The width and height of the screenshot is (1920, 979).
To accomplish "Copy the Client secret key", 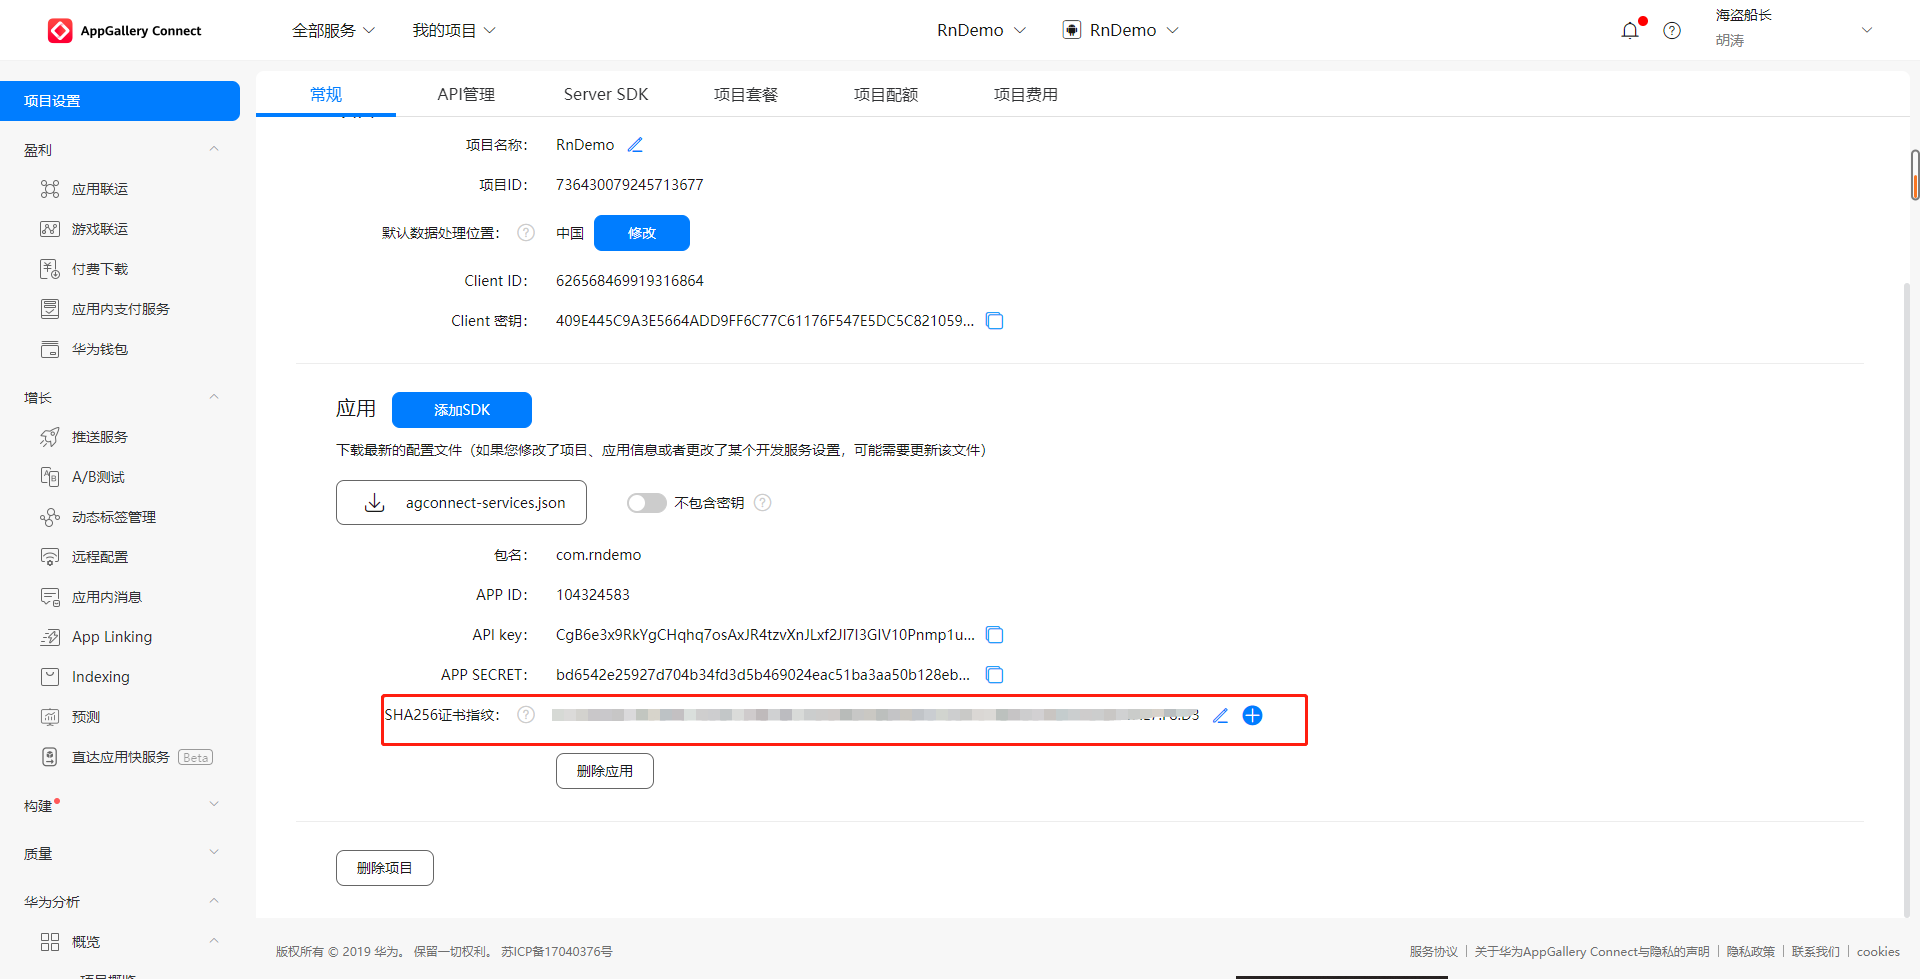I will [995, 321].
